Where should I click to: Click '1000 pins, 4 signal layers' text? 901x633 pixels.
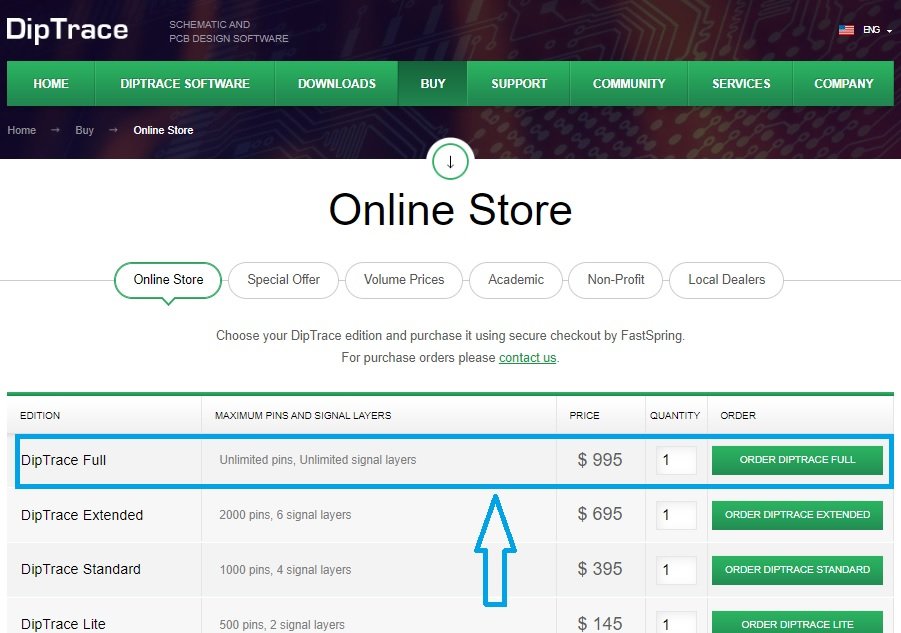(285, 570)
